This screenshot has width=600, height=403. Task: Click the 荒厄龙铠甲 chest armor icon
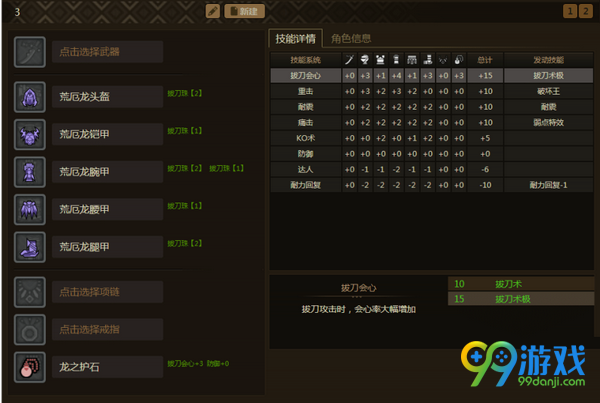tap(30, 134)
